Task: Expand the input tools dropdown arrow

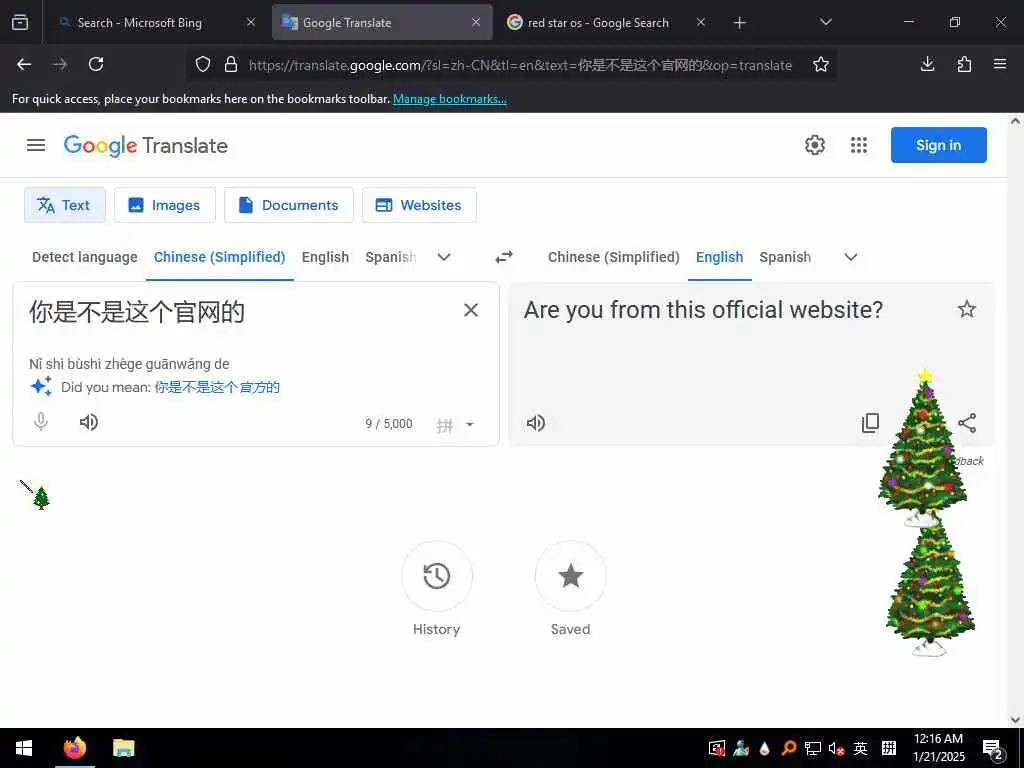Action: [x=470, y=424]
